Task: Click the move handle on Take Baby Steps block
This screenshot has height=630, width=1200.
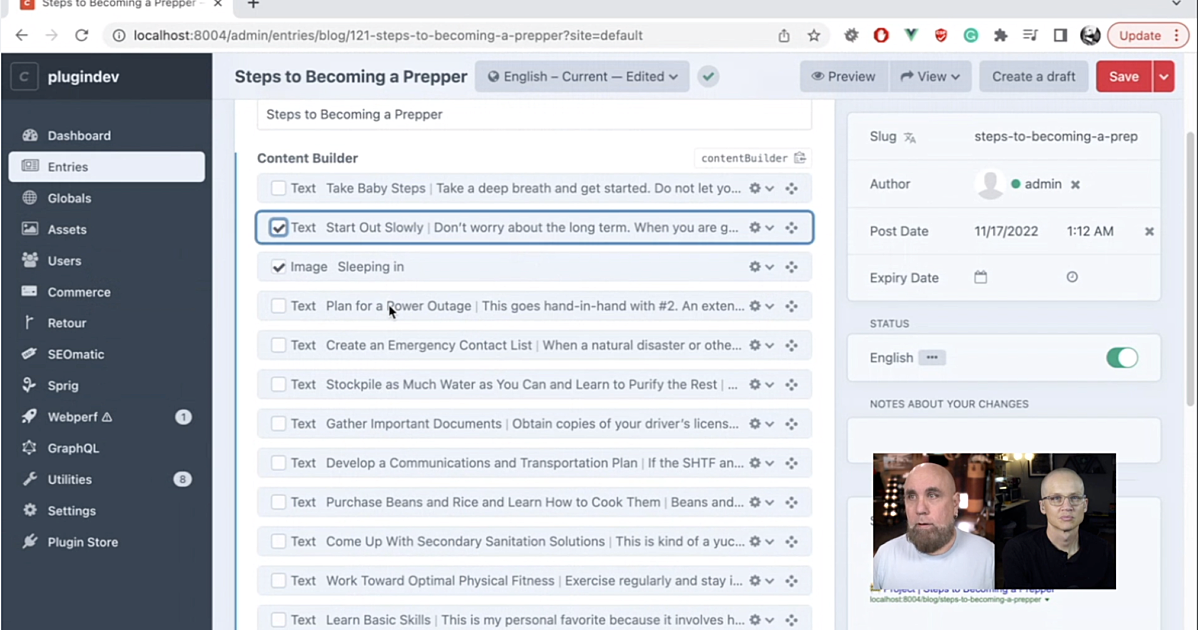Action: [x=791, y=188]
